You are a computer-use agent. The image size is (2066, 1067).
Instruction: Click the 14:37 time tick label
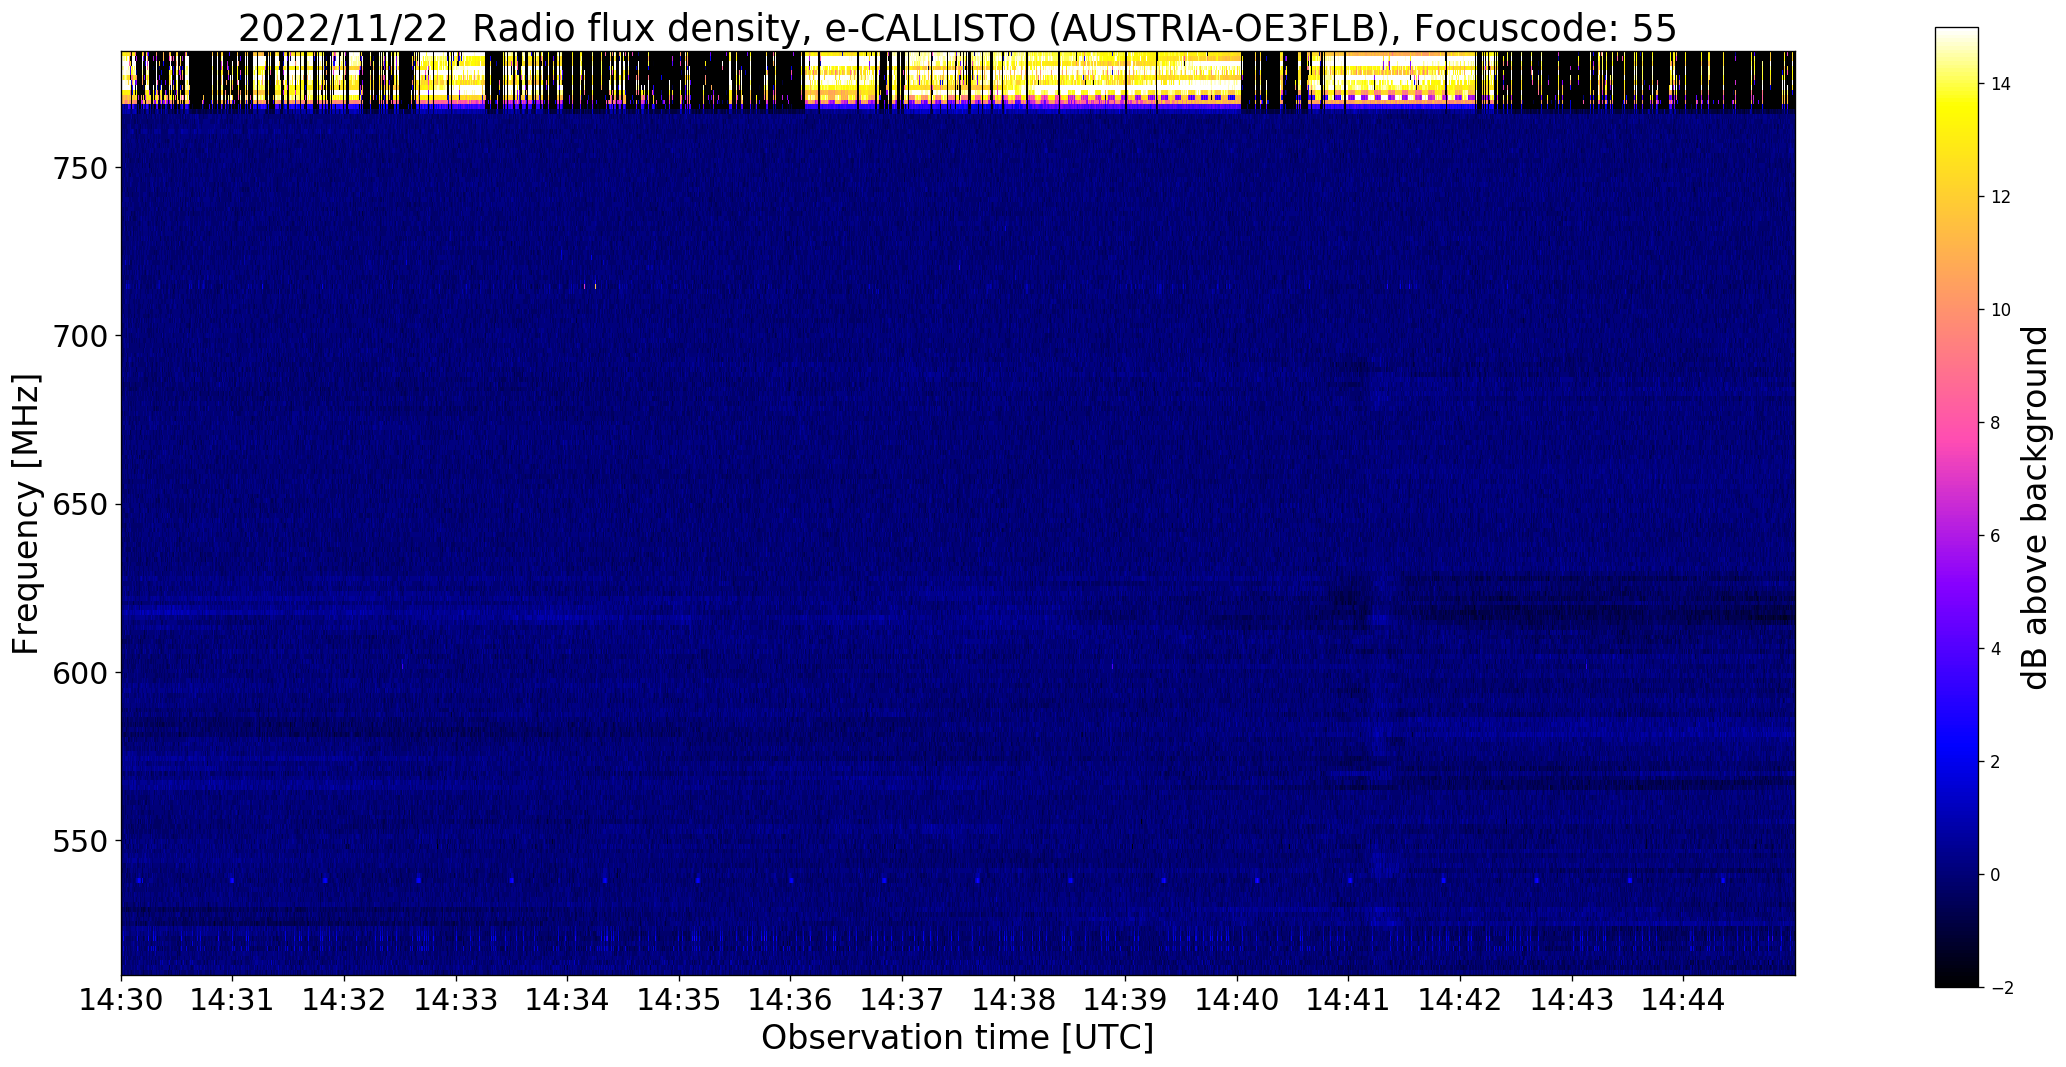[x=903, y=1000]
